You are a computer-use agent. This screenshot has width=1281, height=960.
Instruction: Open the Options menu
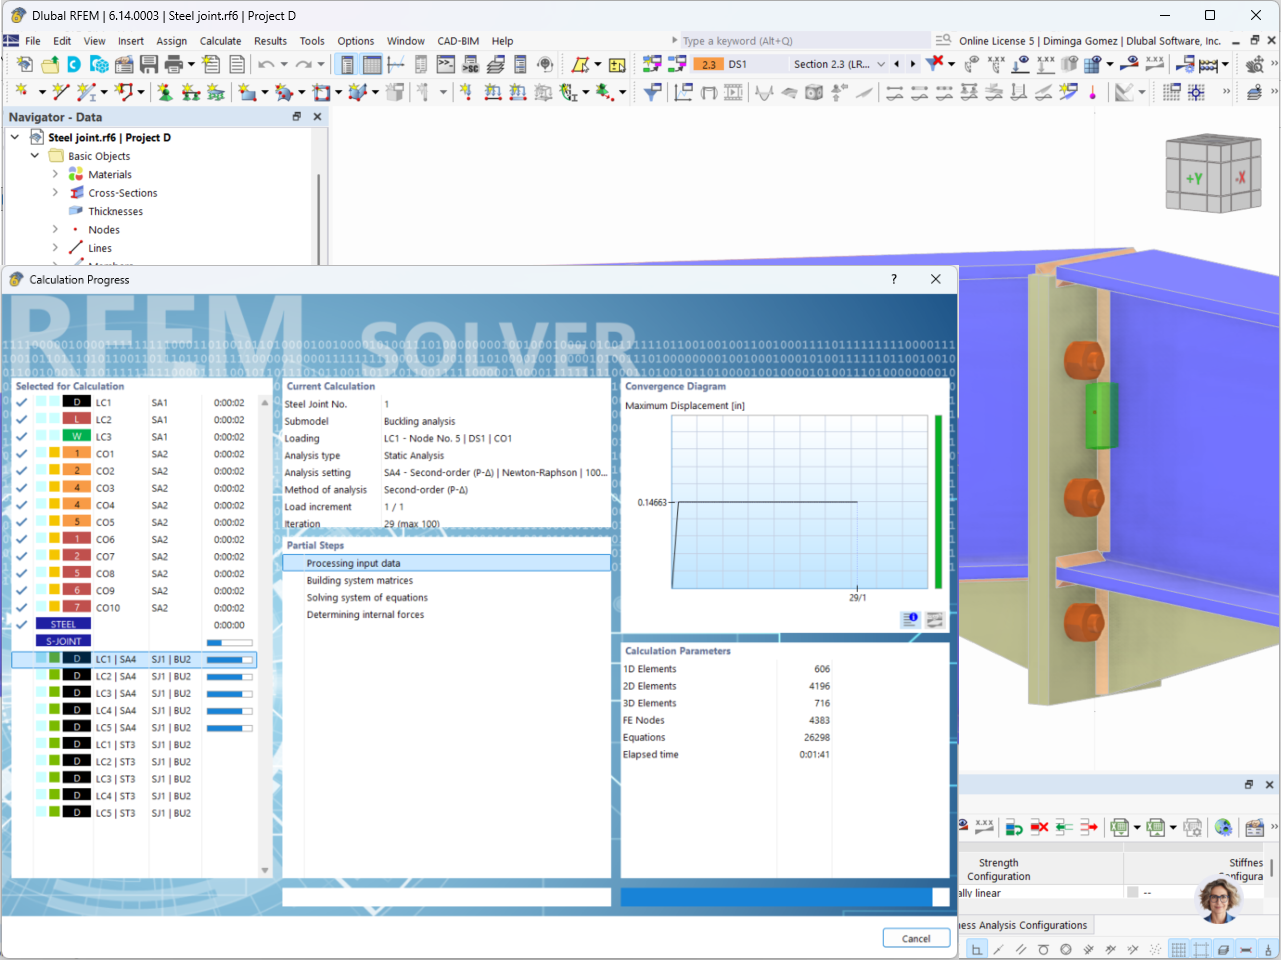pyautogui.click(x=356, y=41)
